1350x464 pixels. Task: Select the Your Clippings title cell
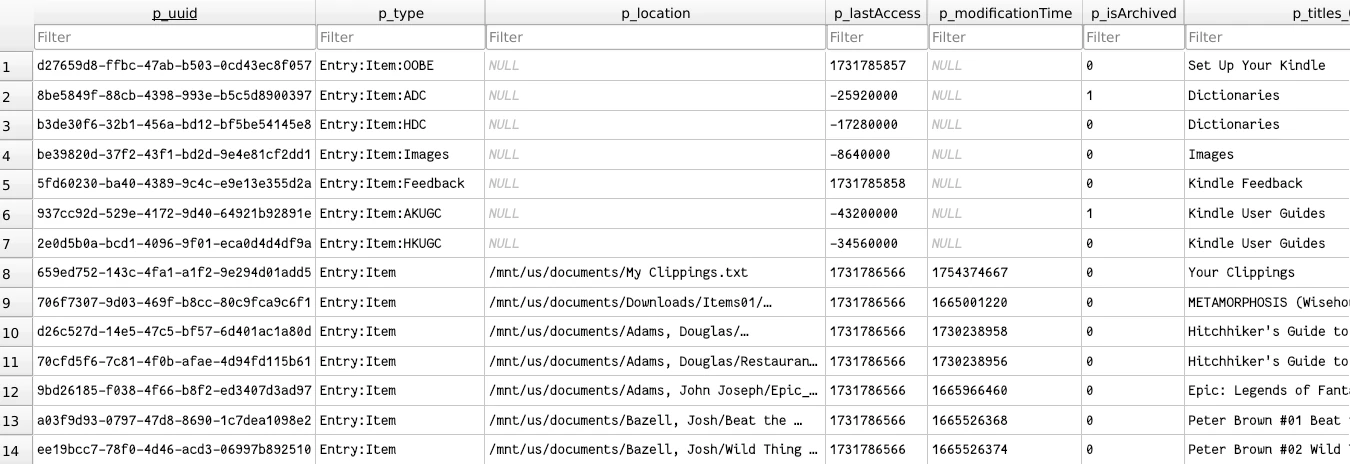click(1267, 273)
